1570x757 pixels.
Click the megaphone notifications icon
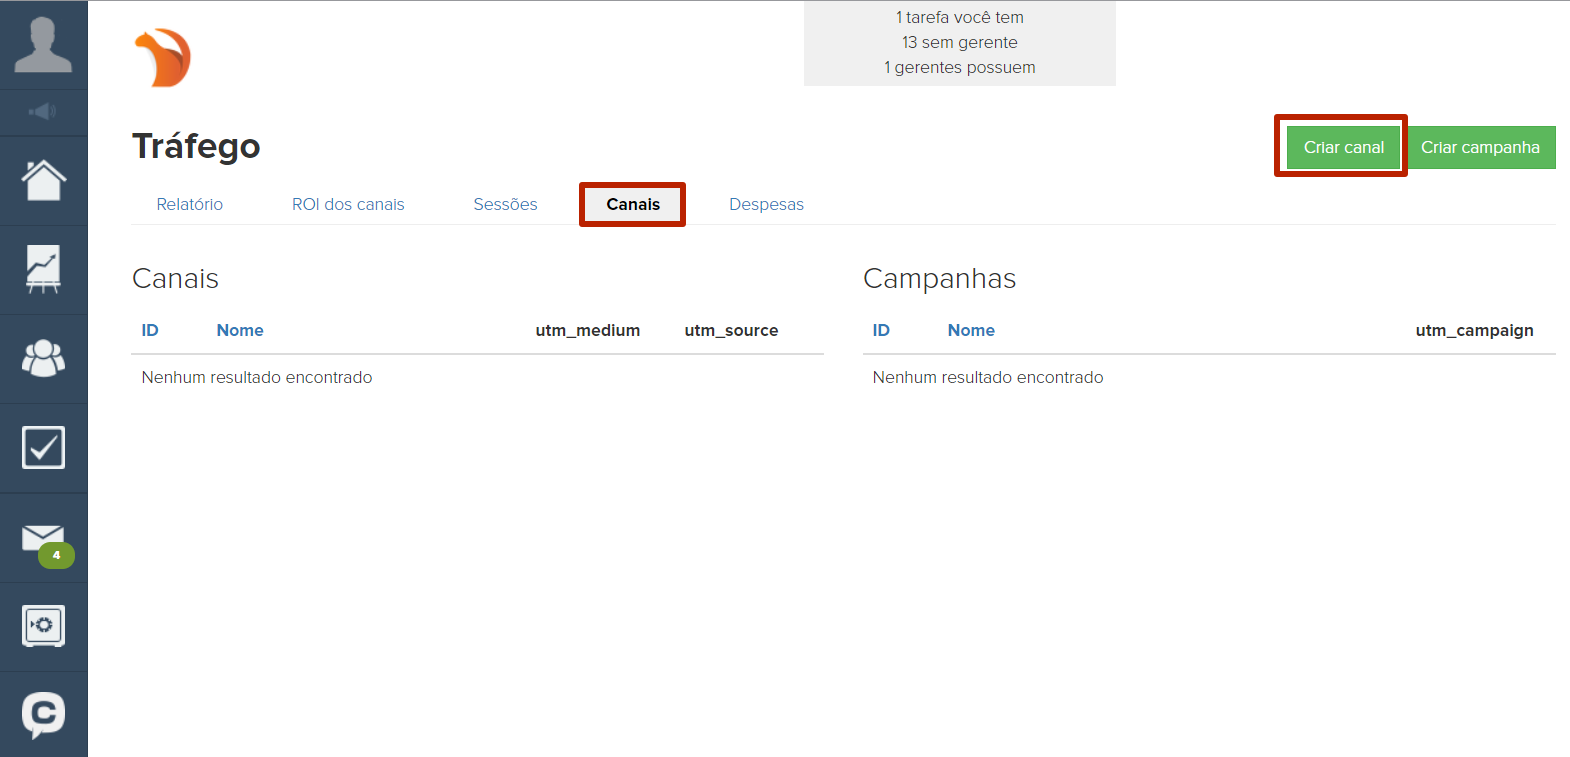(43, 112)
